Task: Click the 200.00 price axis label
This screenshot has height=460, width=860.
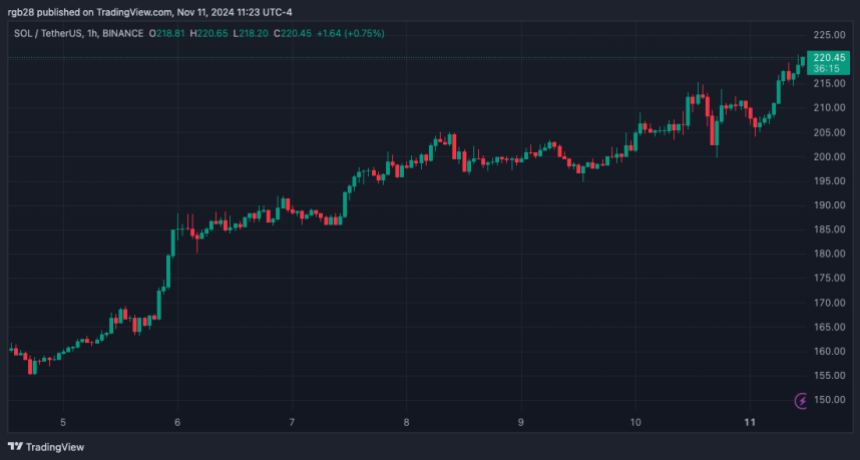Action: pyautogui.click(x=830, y=157)
